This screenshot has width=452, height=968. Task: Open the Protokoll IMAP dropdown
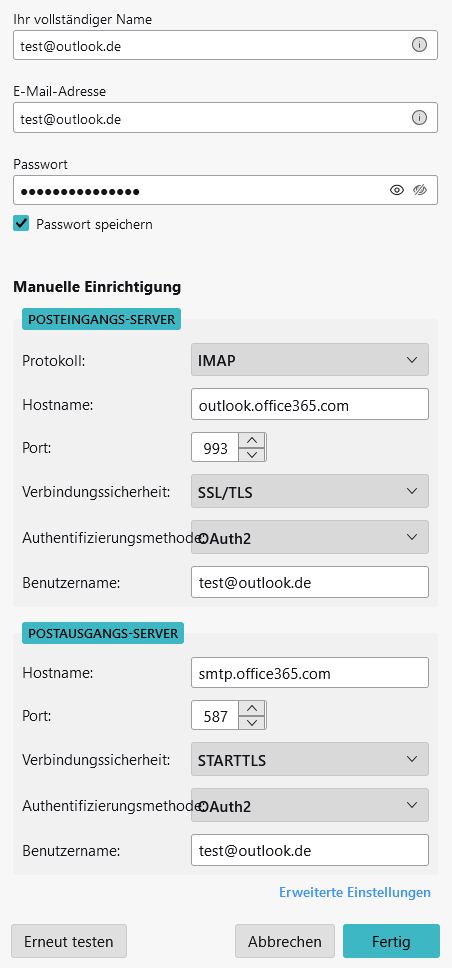pos(310,360)
